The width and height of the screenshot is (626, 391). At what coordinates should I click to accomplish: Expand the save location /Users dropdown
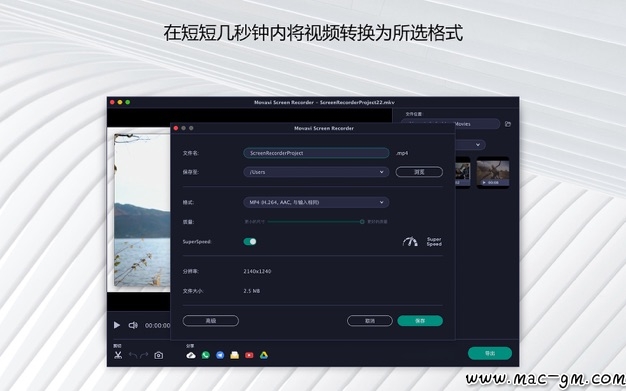pyautogui.click(x=316, y=172)
